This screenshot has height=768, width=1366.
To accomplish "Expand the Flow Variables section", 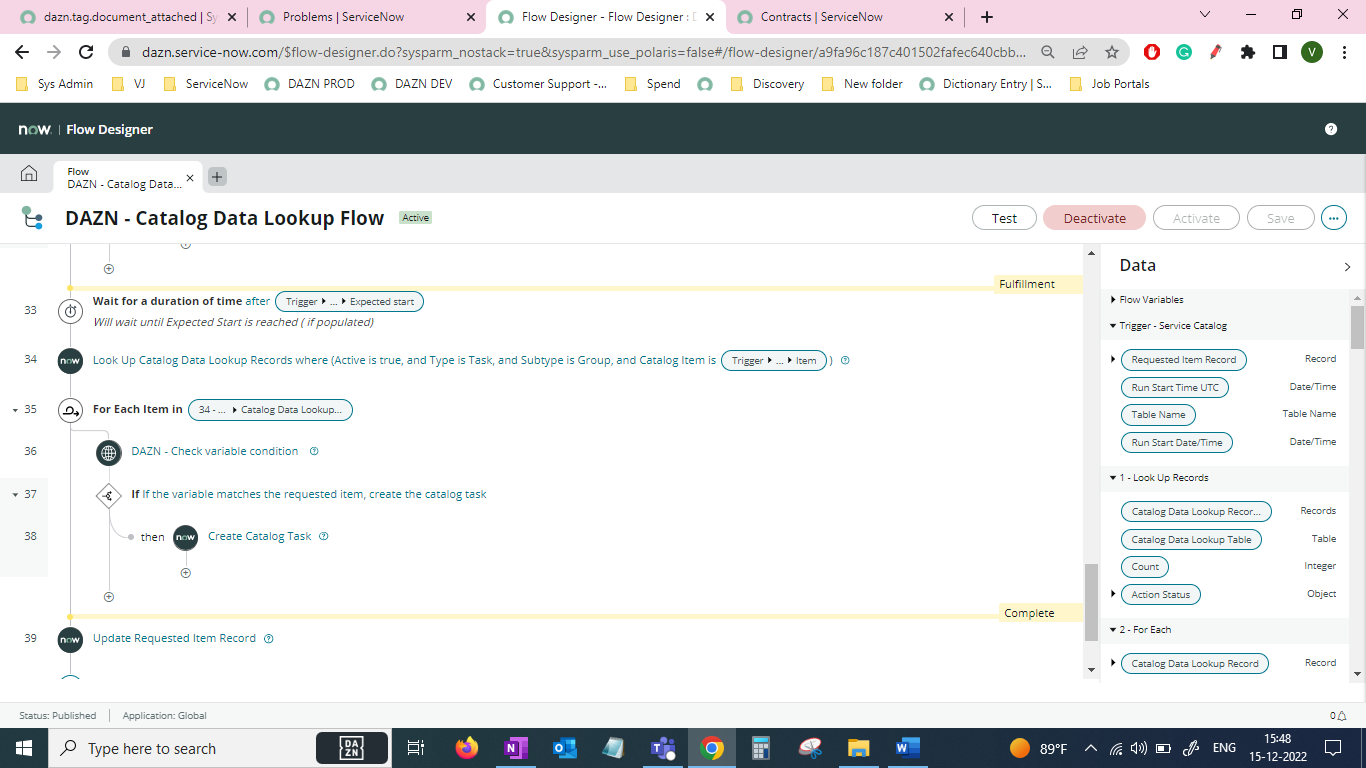I will (1113, 300).
